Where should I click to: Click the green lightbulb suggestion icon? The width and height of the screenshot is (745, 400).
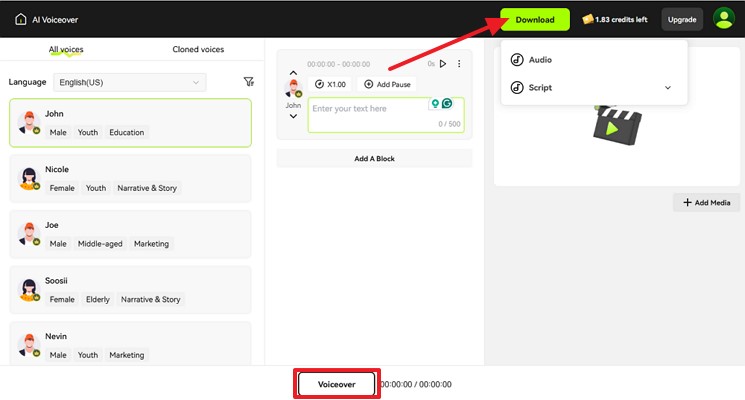click(x=435, y=104)
